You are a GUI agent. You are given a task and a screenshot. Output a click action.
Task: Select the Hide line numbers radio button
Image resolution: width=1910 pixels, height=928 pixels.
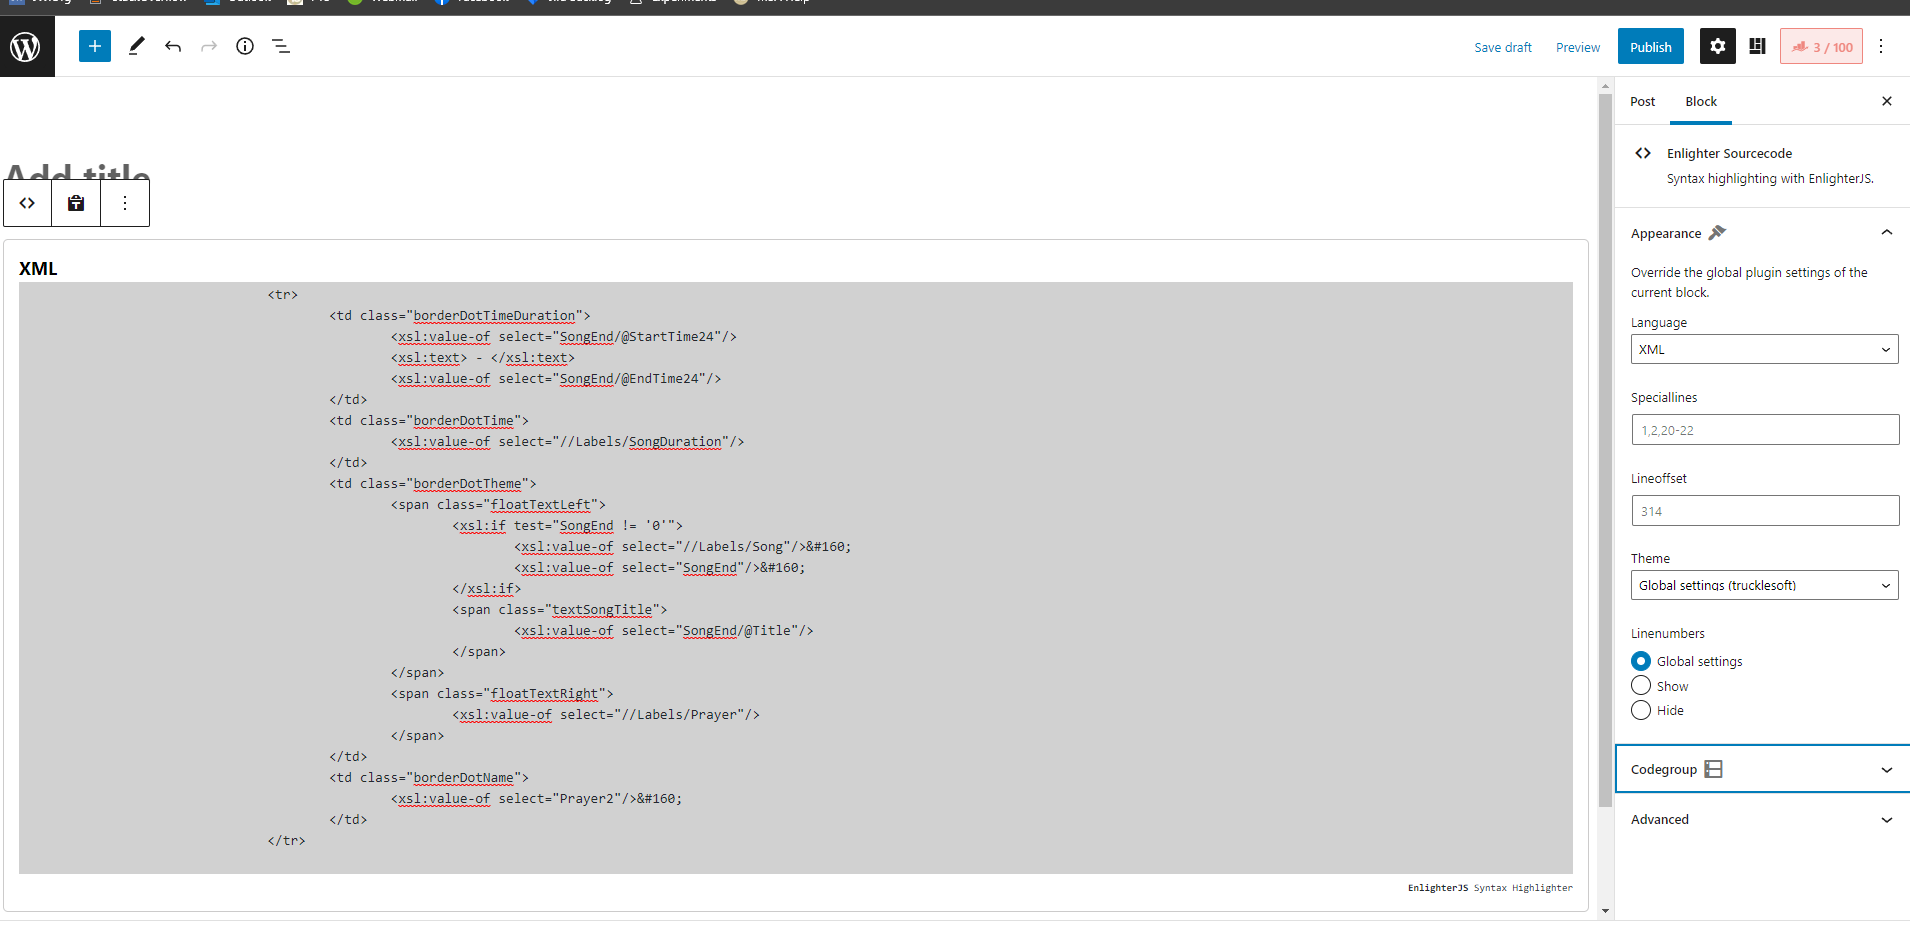pyautogui.click(x=1640, y=710)
